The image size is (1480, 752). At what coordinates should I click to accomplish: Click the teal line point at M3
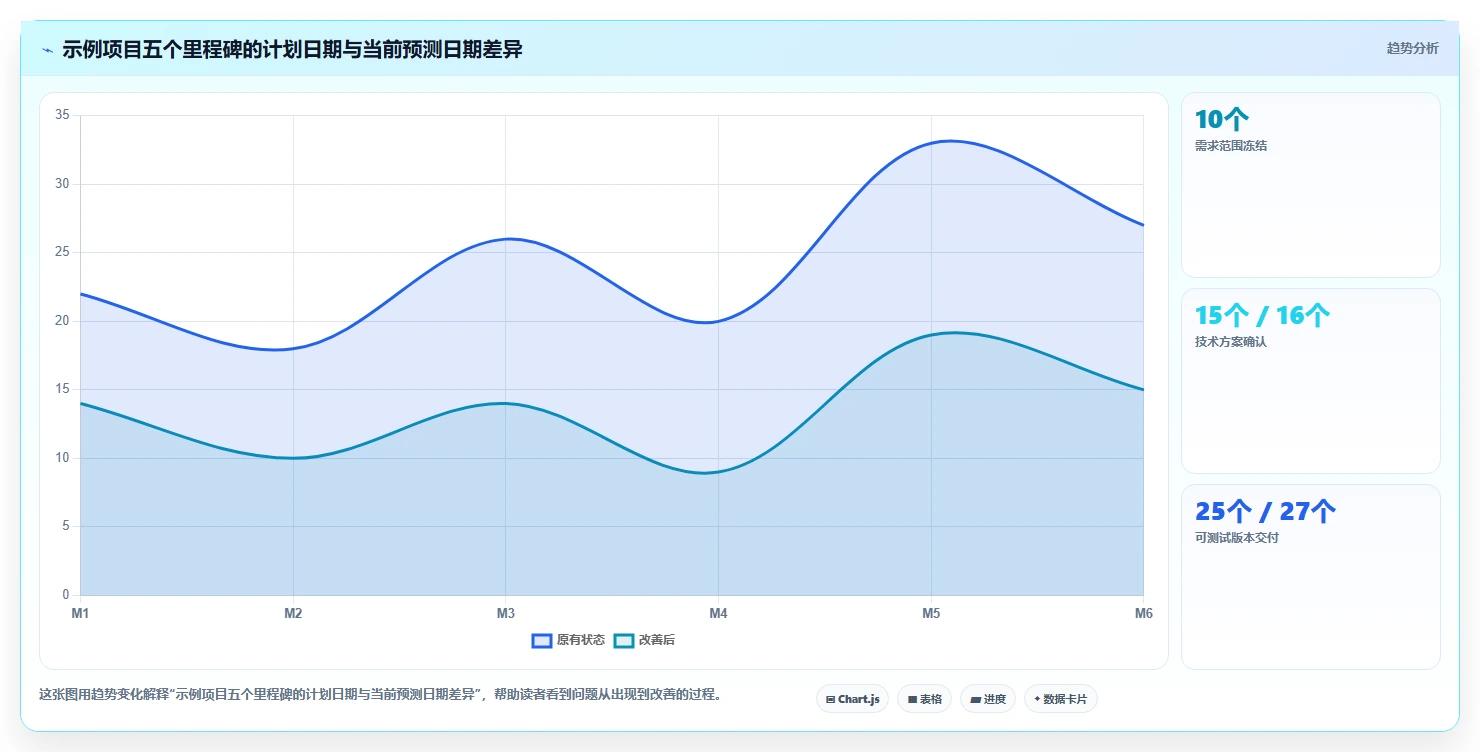coord(506,403)
